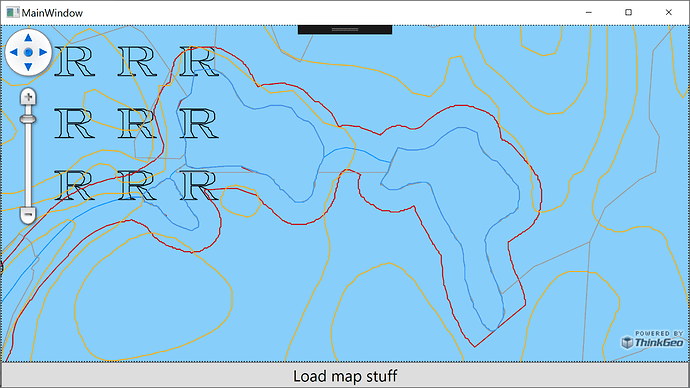Maximize the MainWindow window
Screen dimensions: 690x388
(x=628, y=12)
